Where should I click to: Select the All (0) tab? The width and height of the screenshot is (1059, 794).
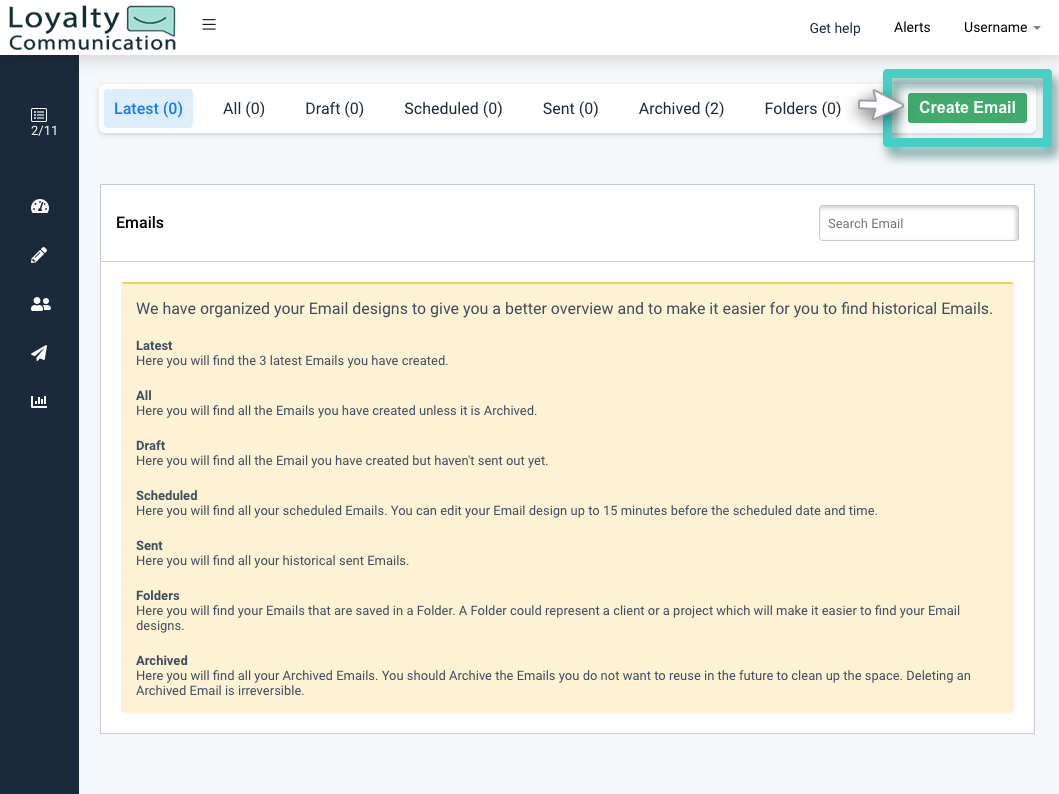[243, 108]
